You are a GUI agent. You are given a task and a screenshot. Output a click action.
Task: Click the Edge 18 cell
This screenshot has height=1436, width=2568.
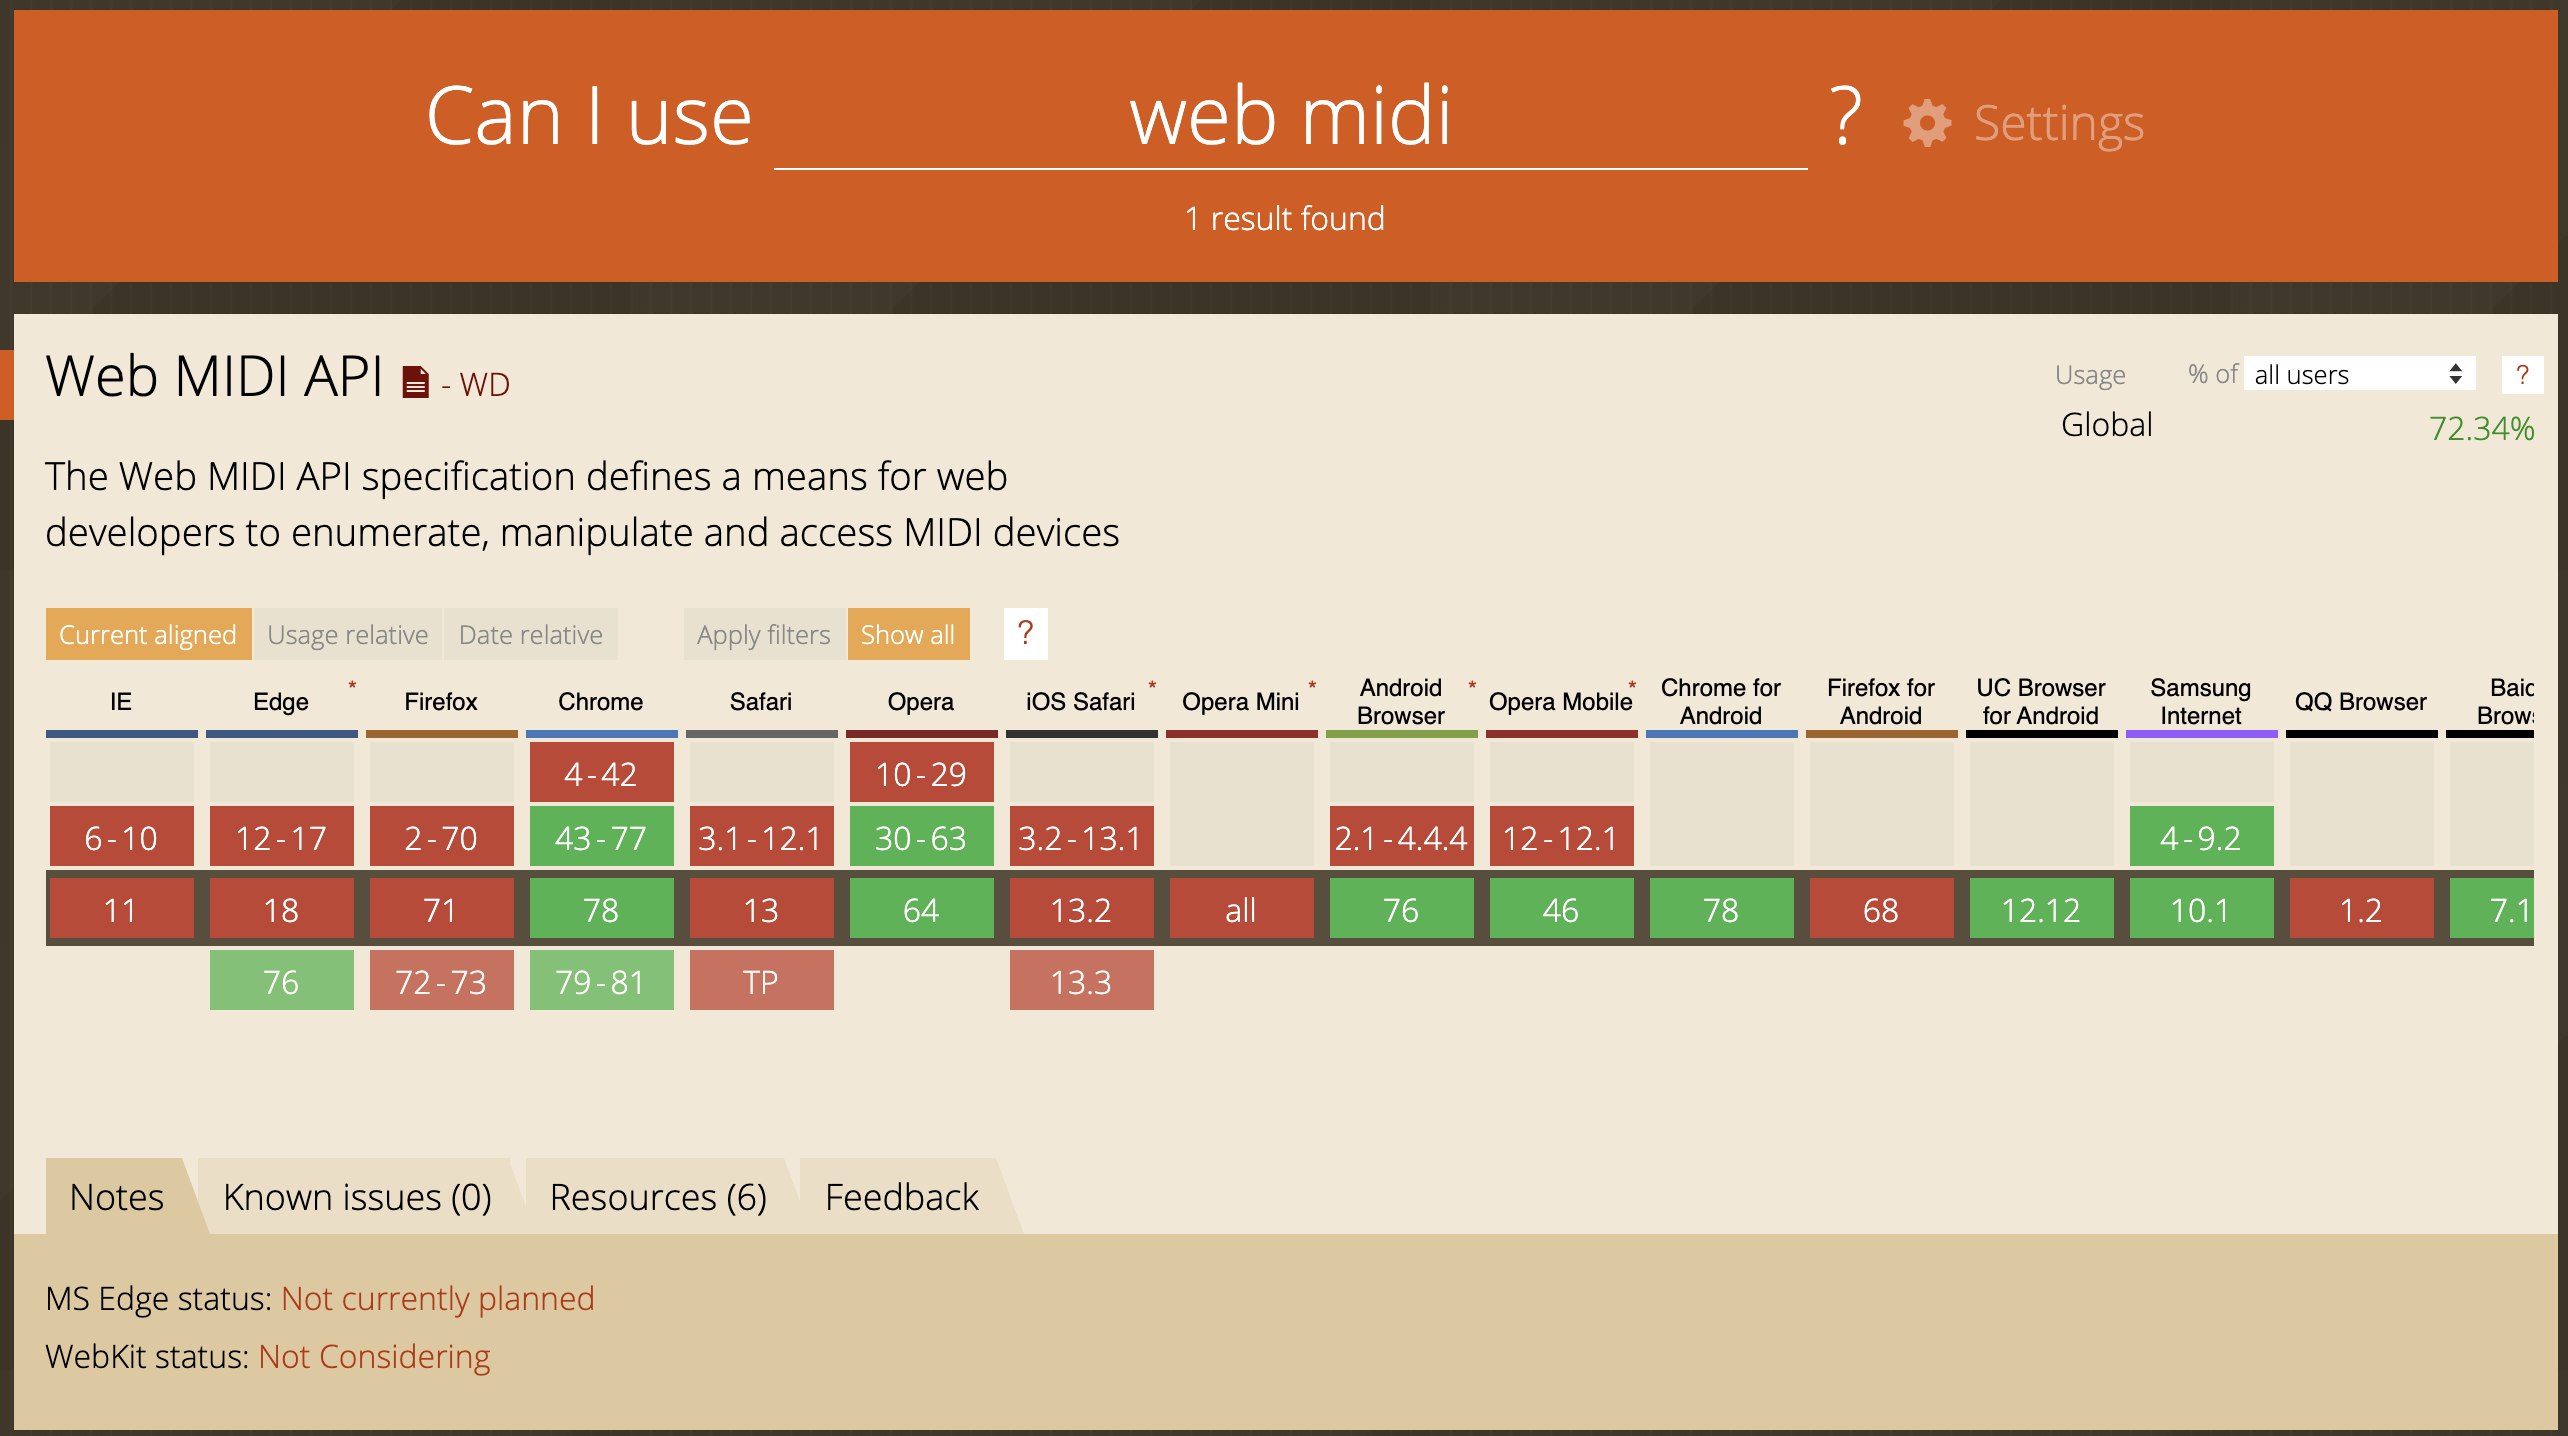click(x=281, y=909)
